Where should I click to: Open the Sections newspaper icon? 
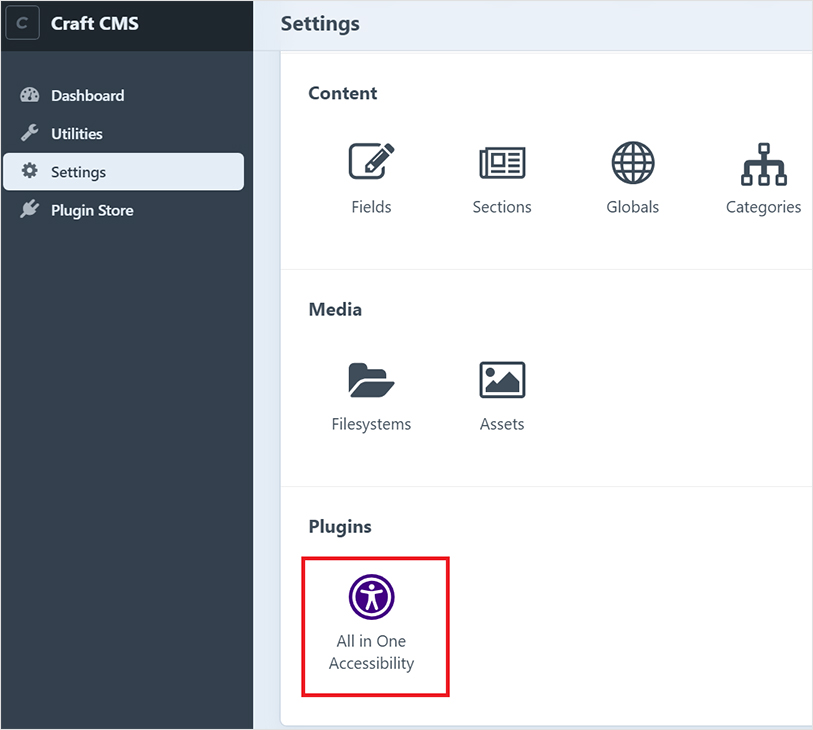(502, 163)
